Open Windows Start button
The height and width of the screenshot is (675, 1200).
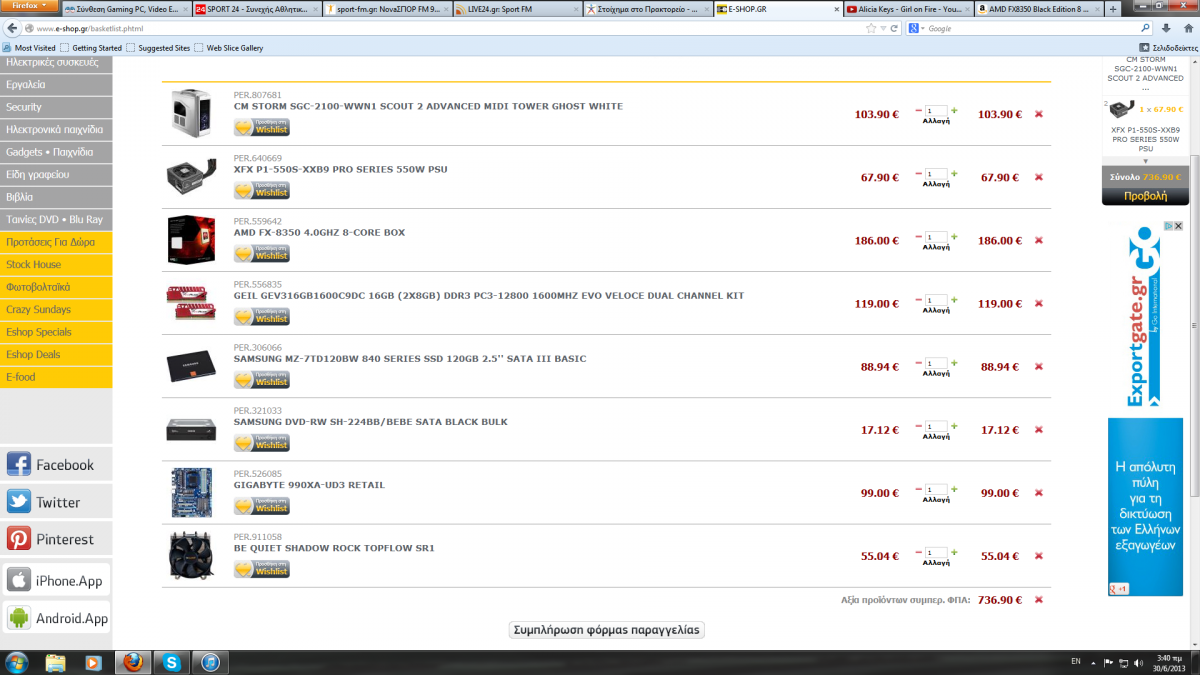click(18, 662)
